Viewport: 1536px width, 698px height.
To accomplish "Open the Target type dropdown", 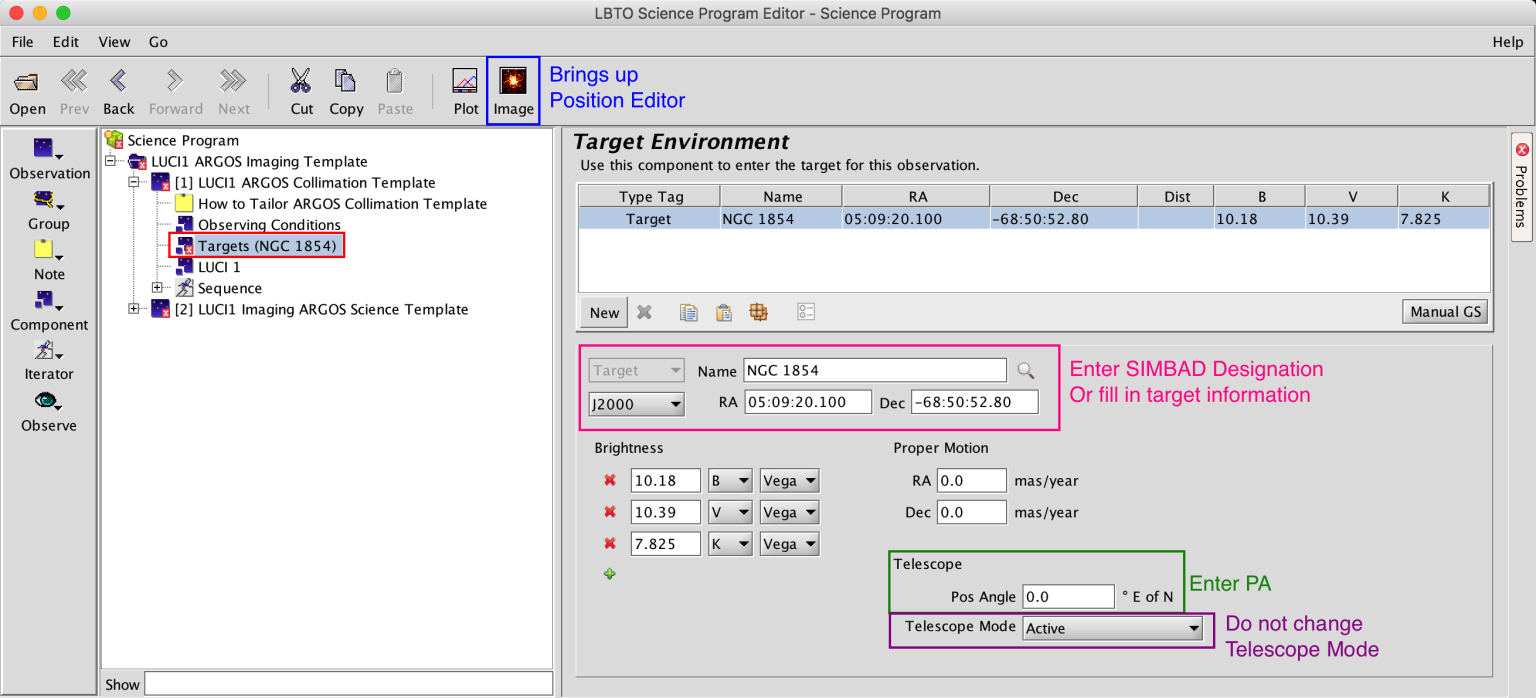I will click(637, 370).
